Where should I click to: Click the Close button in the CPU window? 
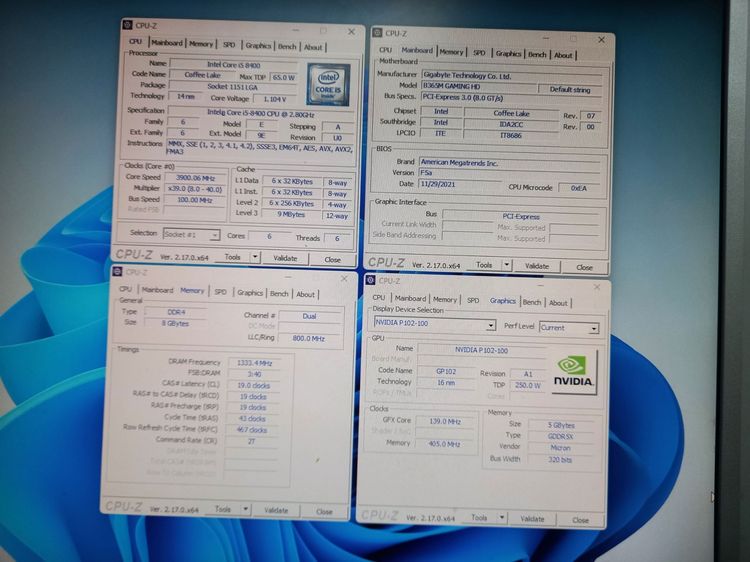pos(332,259)
